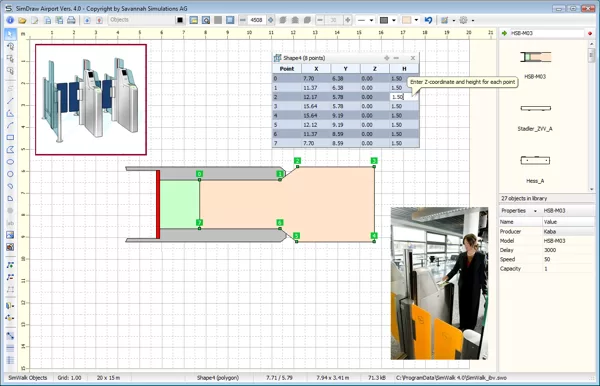Select X value 7.70 of point 0
Screen dimensions: 600x386
(308, 78)
